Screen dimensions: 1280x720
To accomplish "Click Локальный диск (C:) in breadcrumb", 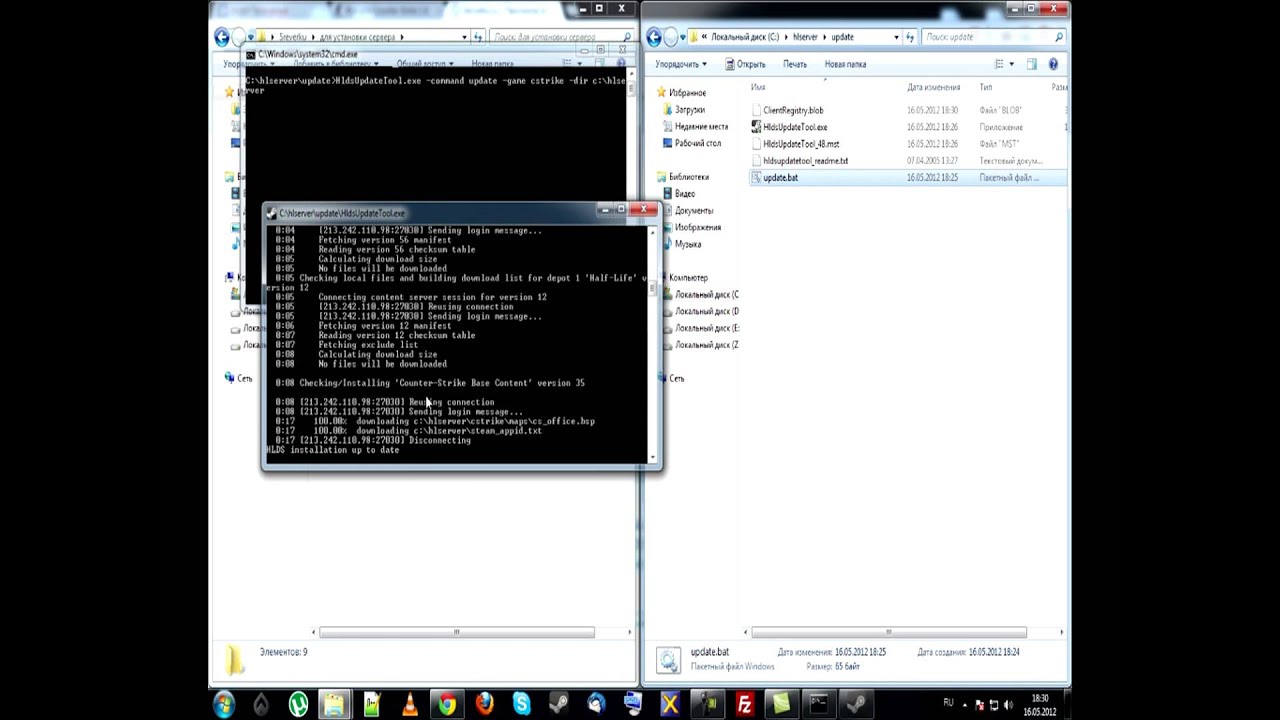I will pyautogui.click(x=745, y=37).
